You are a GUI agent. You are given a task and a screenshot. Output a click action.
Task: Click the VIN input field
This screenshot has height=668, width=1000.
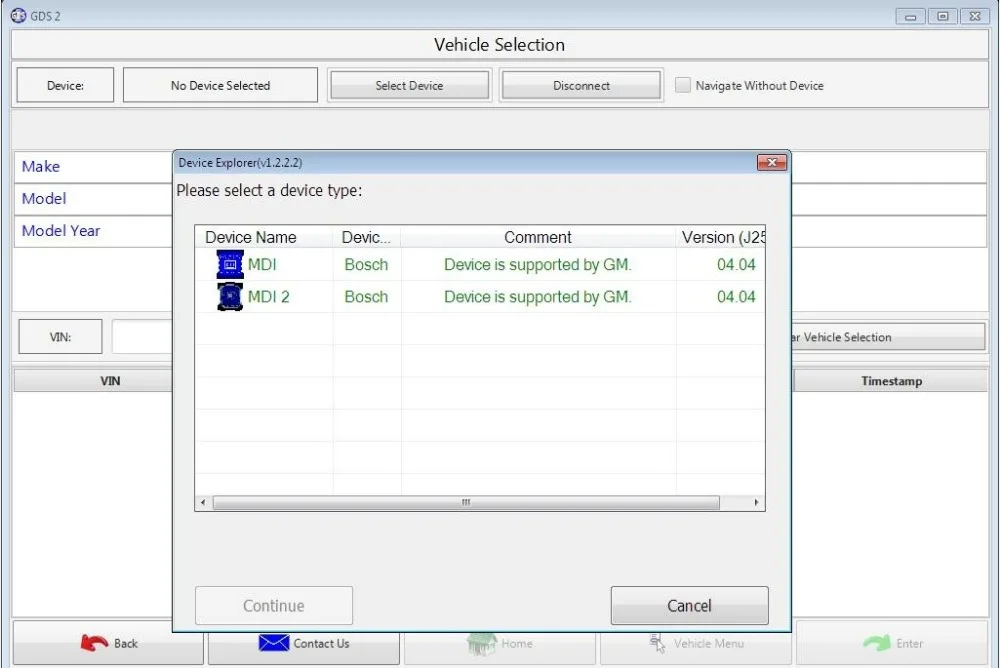click(x=142, y=336)
